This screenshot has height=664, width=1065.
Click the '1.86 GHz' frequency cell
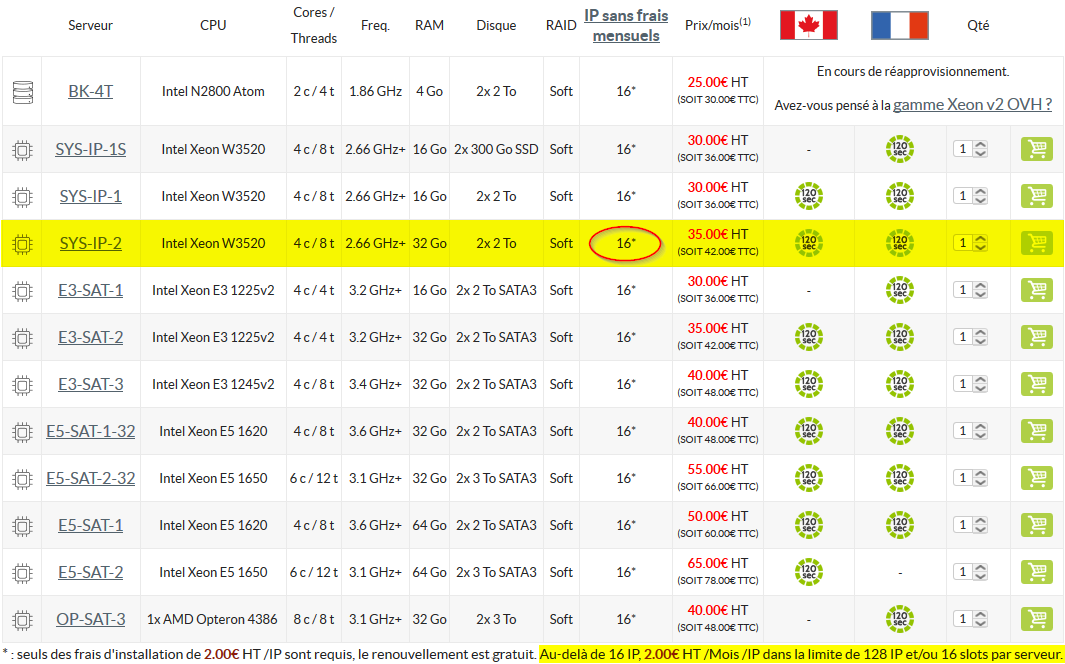[x=376, y=91]
